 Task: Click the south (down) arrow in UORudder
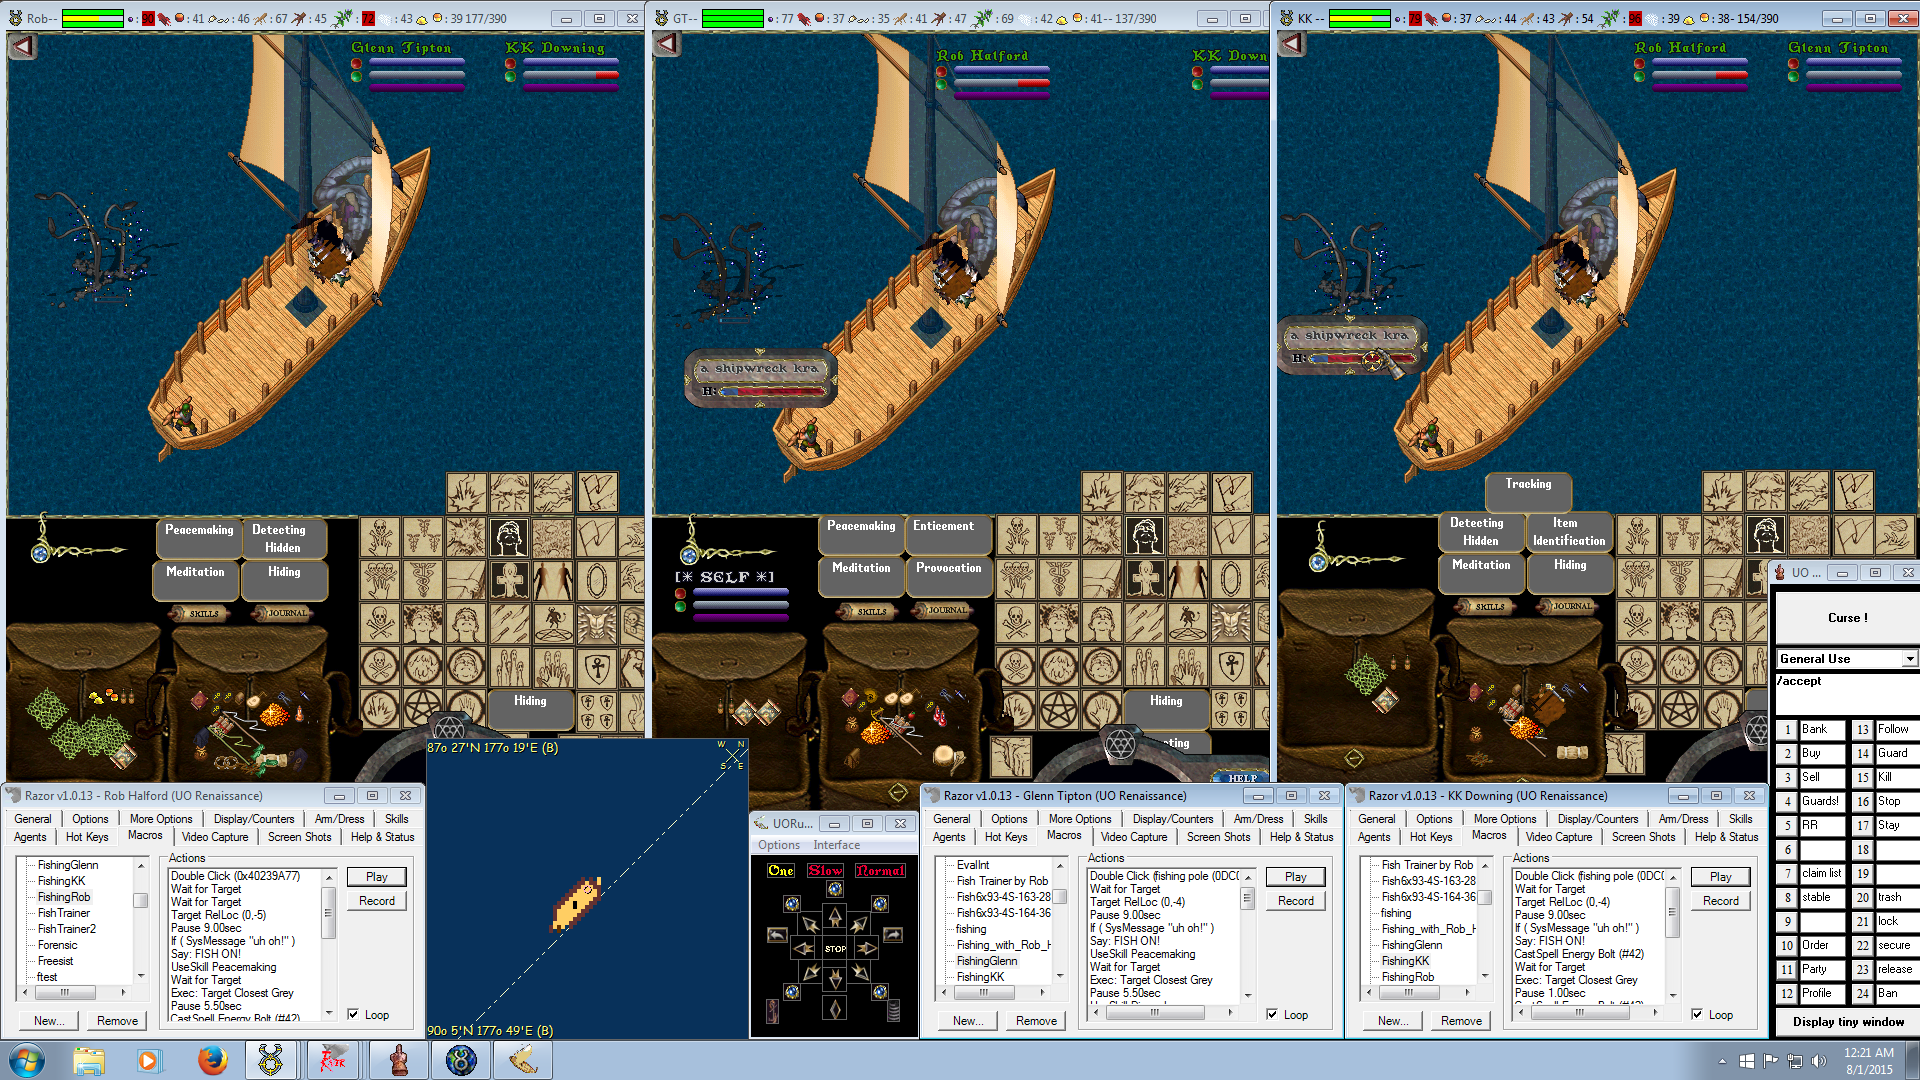pyautogui.click(x=835, y=978)
